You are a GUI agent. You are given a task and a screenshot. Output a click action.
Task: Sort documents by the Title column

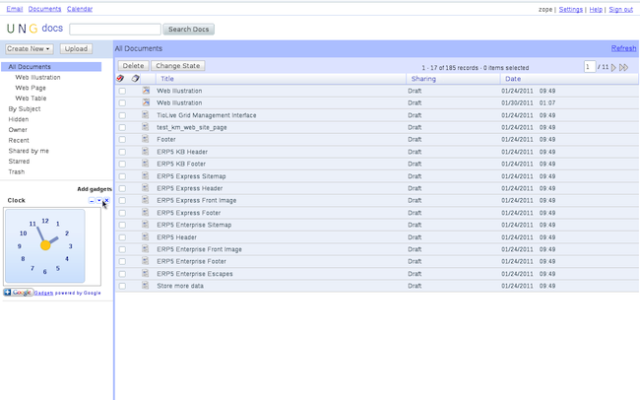(167, 79)
